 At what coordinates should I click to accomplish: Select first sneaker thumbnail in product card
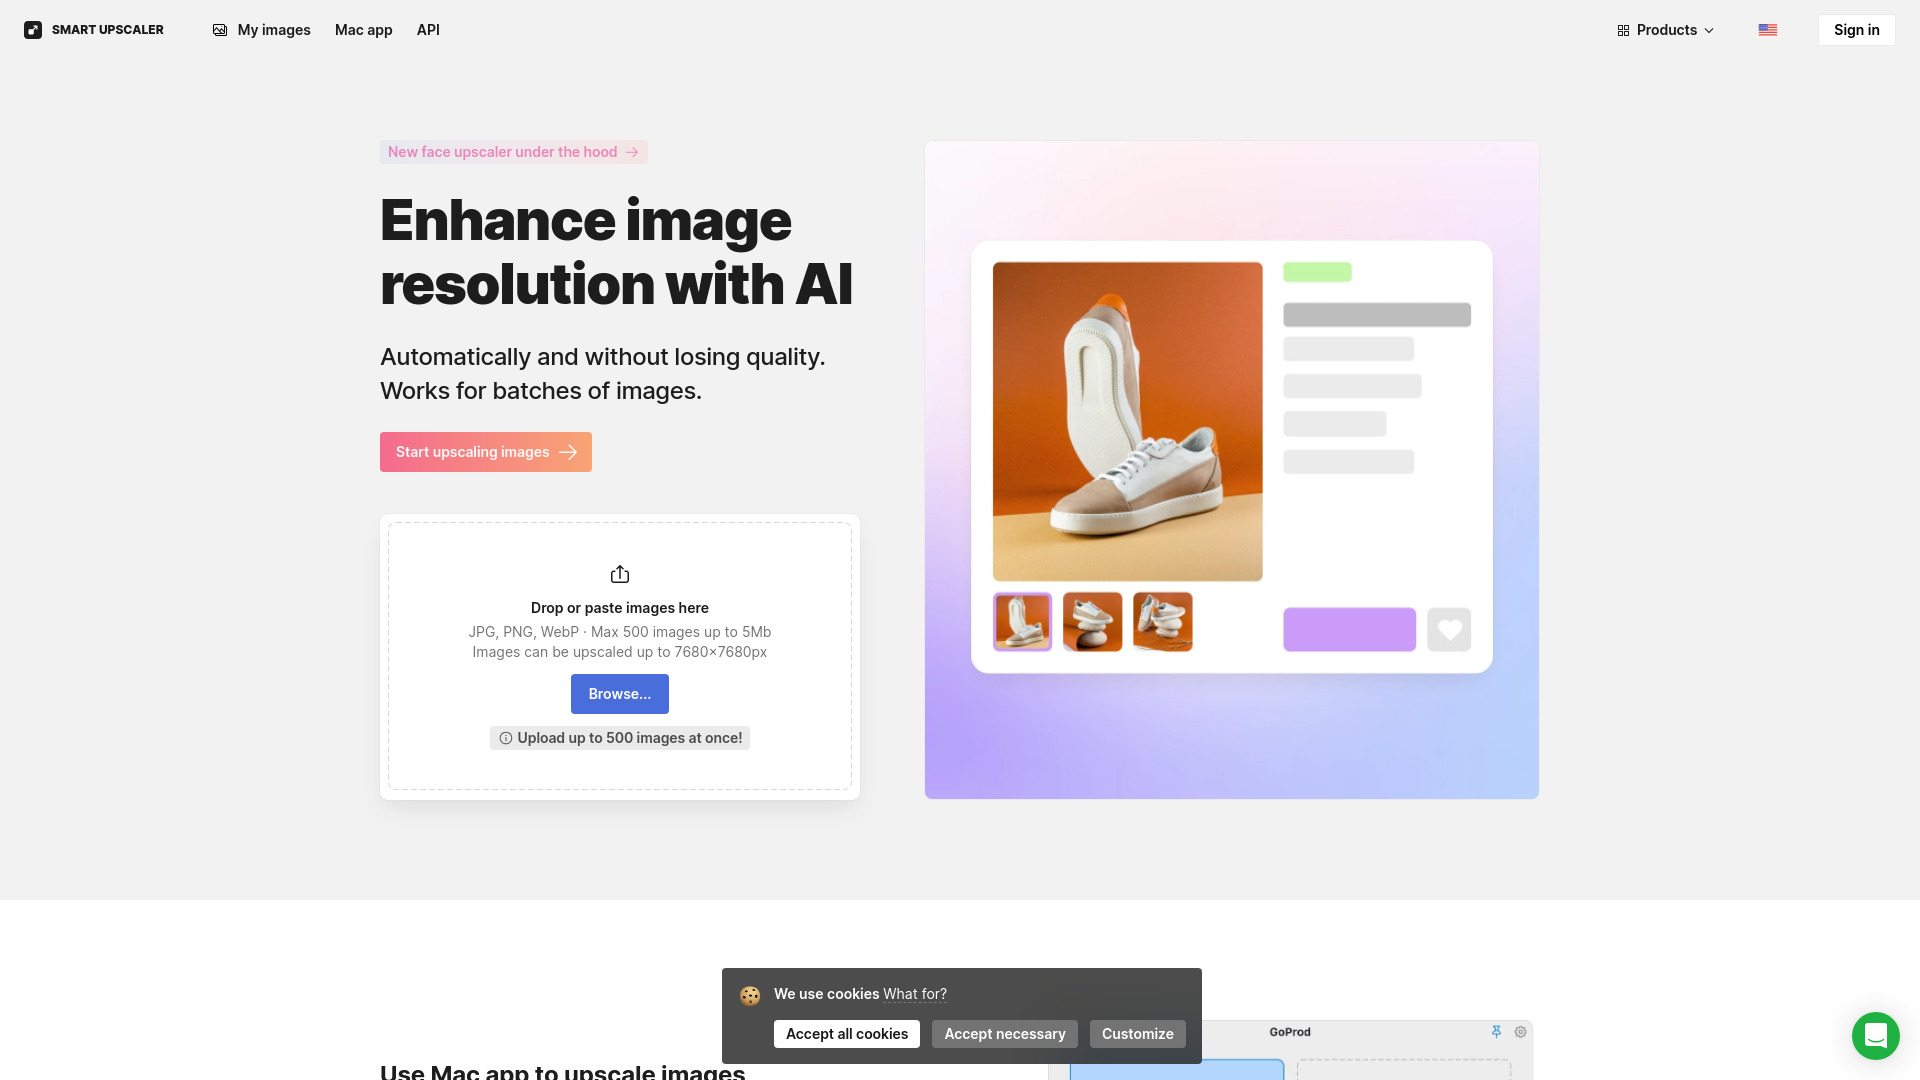1022,620
